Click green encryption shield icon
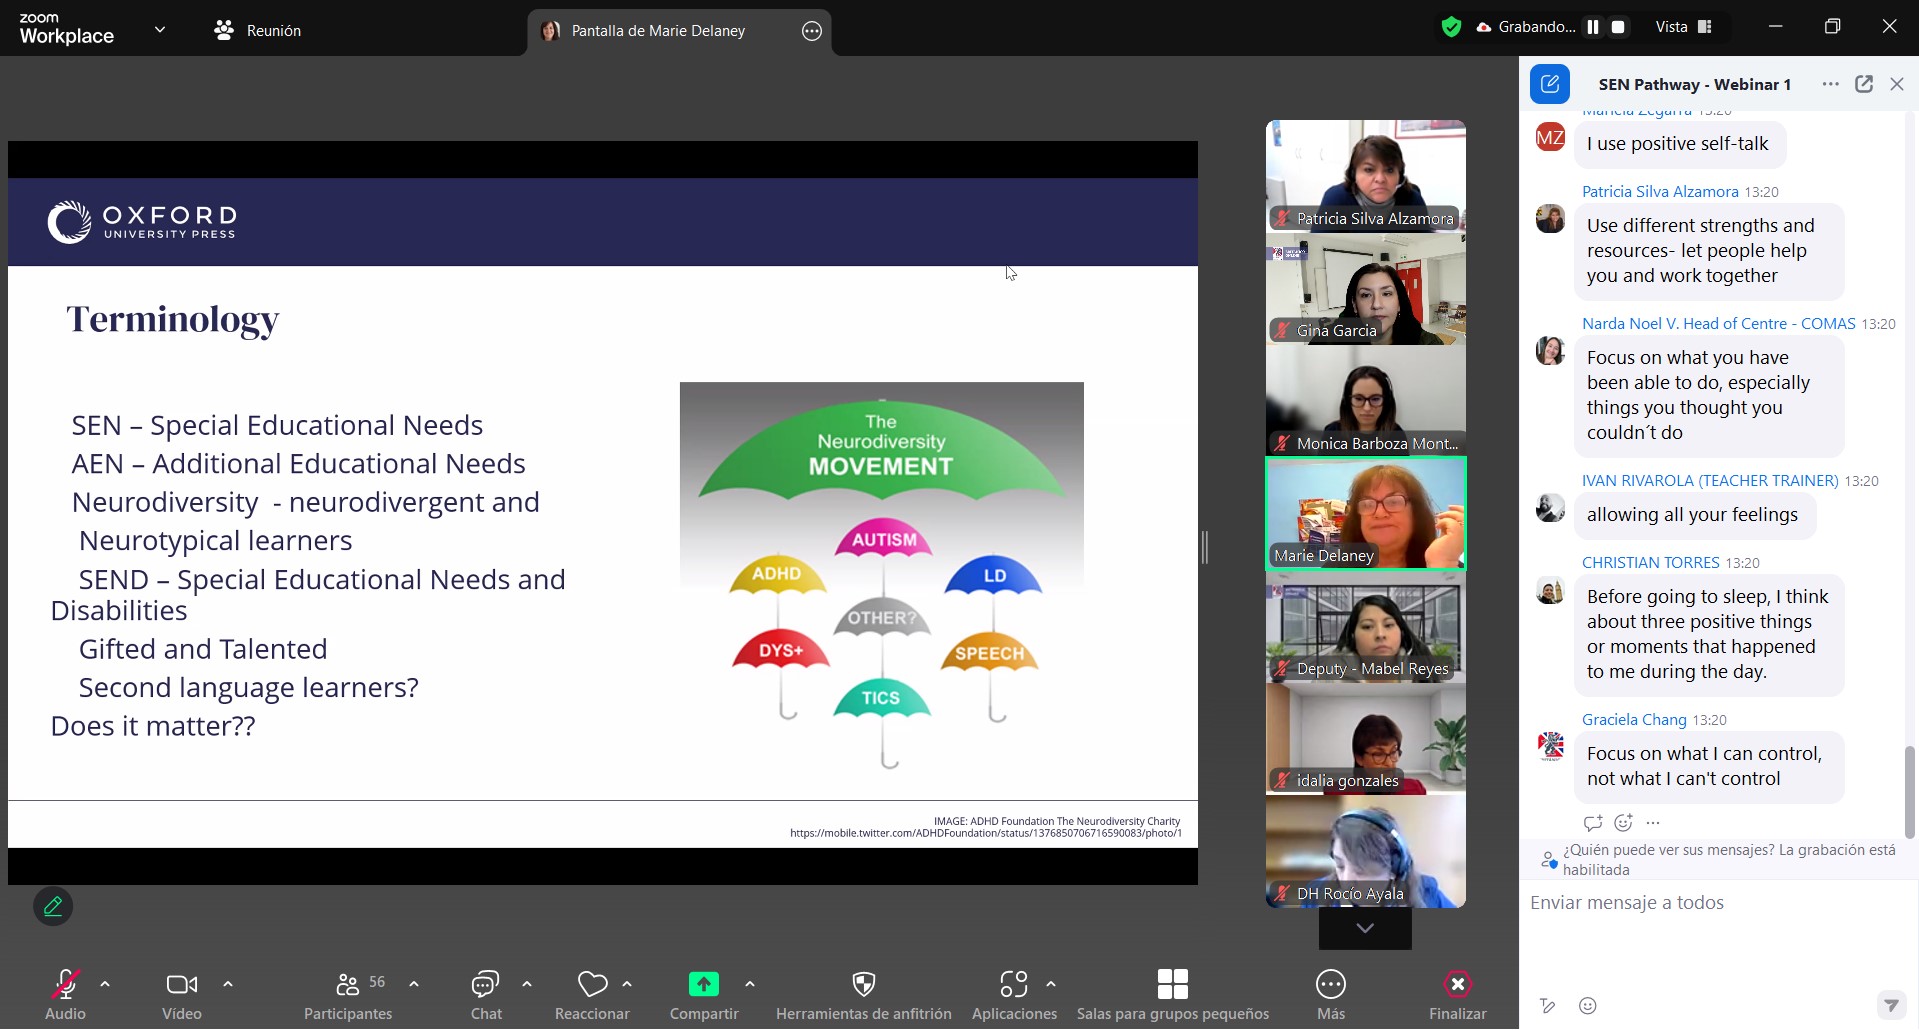 point(1451,27)
